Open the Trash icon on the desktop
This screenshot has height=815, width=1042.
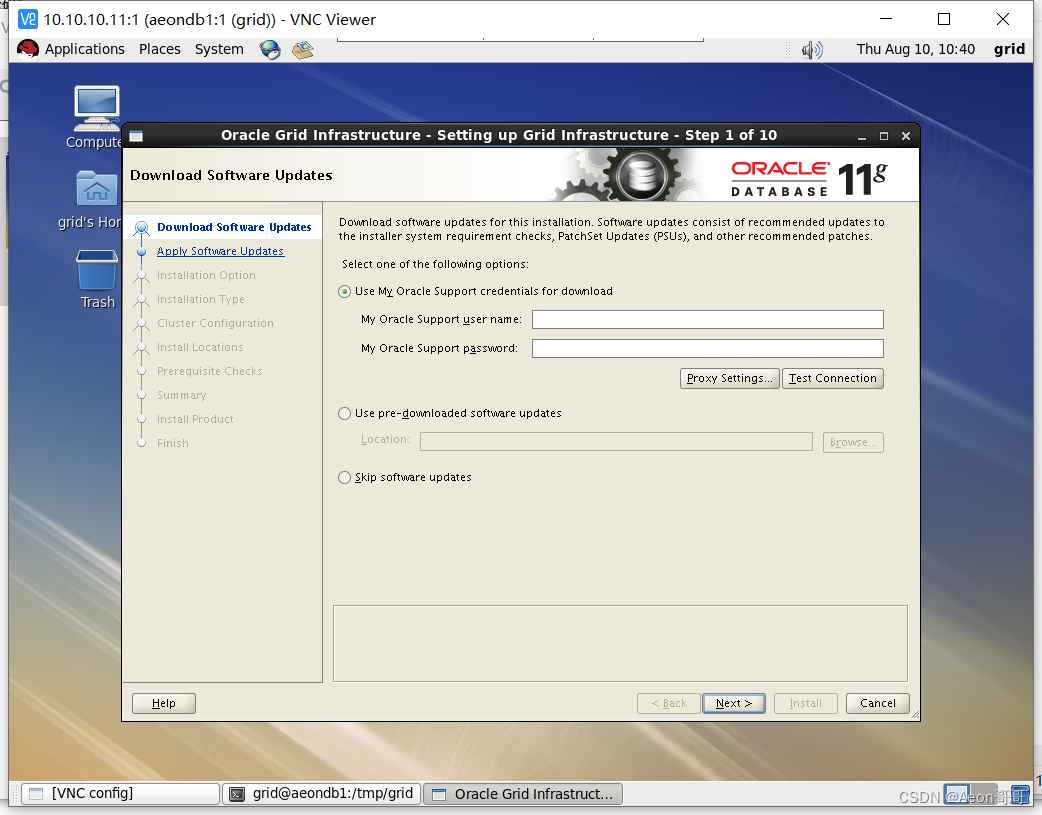[x=95, y=270]
